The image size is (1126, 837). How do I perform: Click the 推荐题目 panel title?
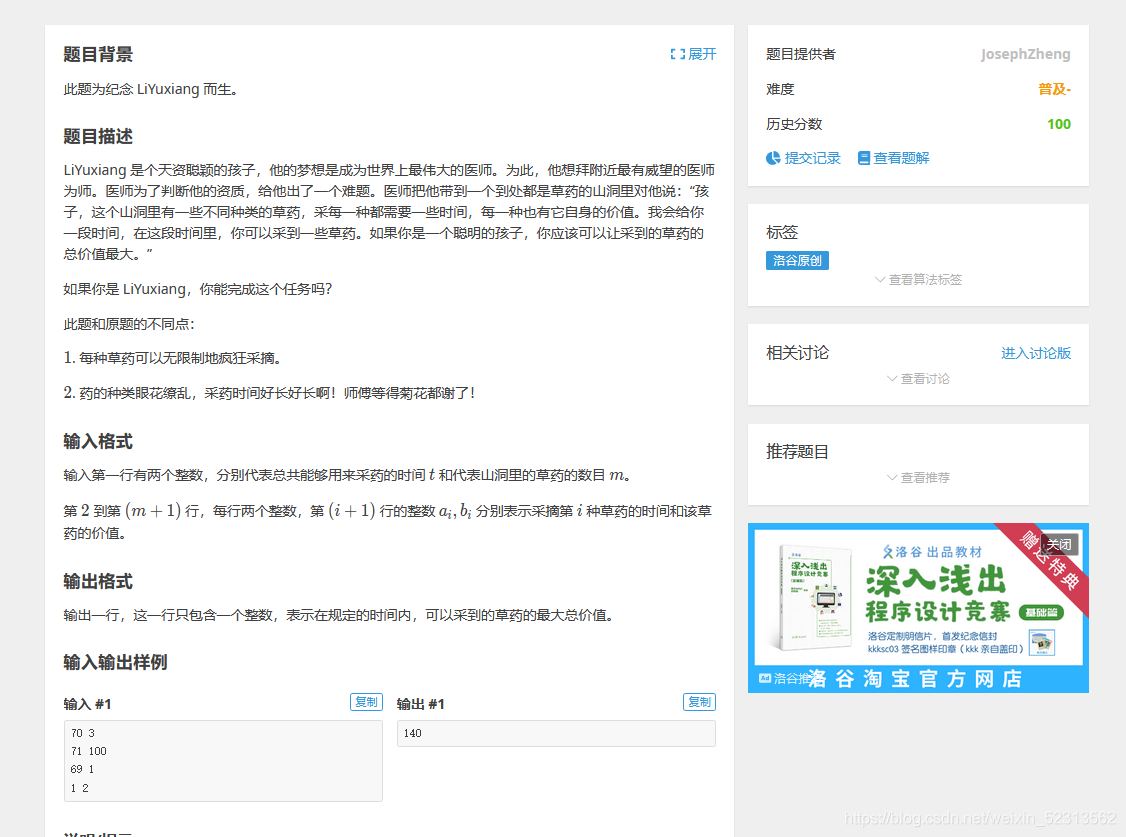coord(798,452)
